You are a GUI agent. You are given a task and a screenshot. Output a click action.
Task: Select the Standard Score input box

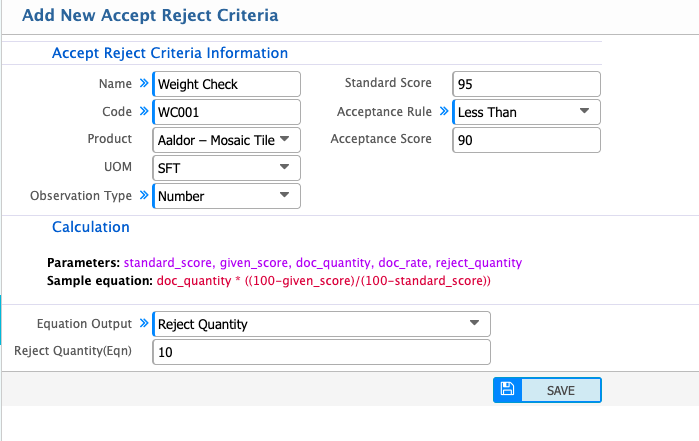[x=526, y=84]
